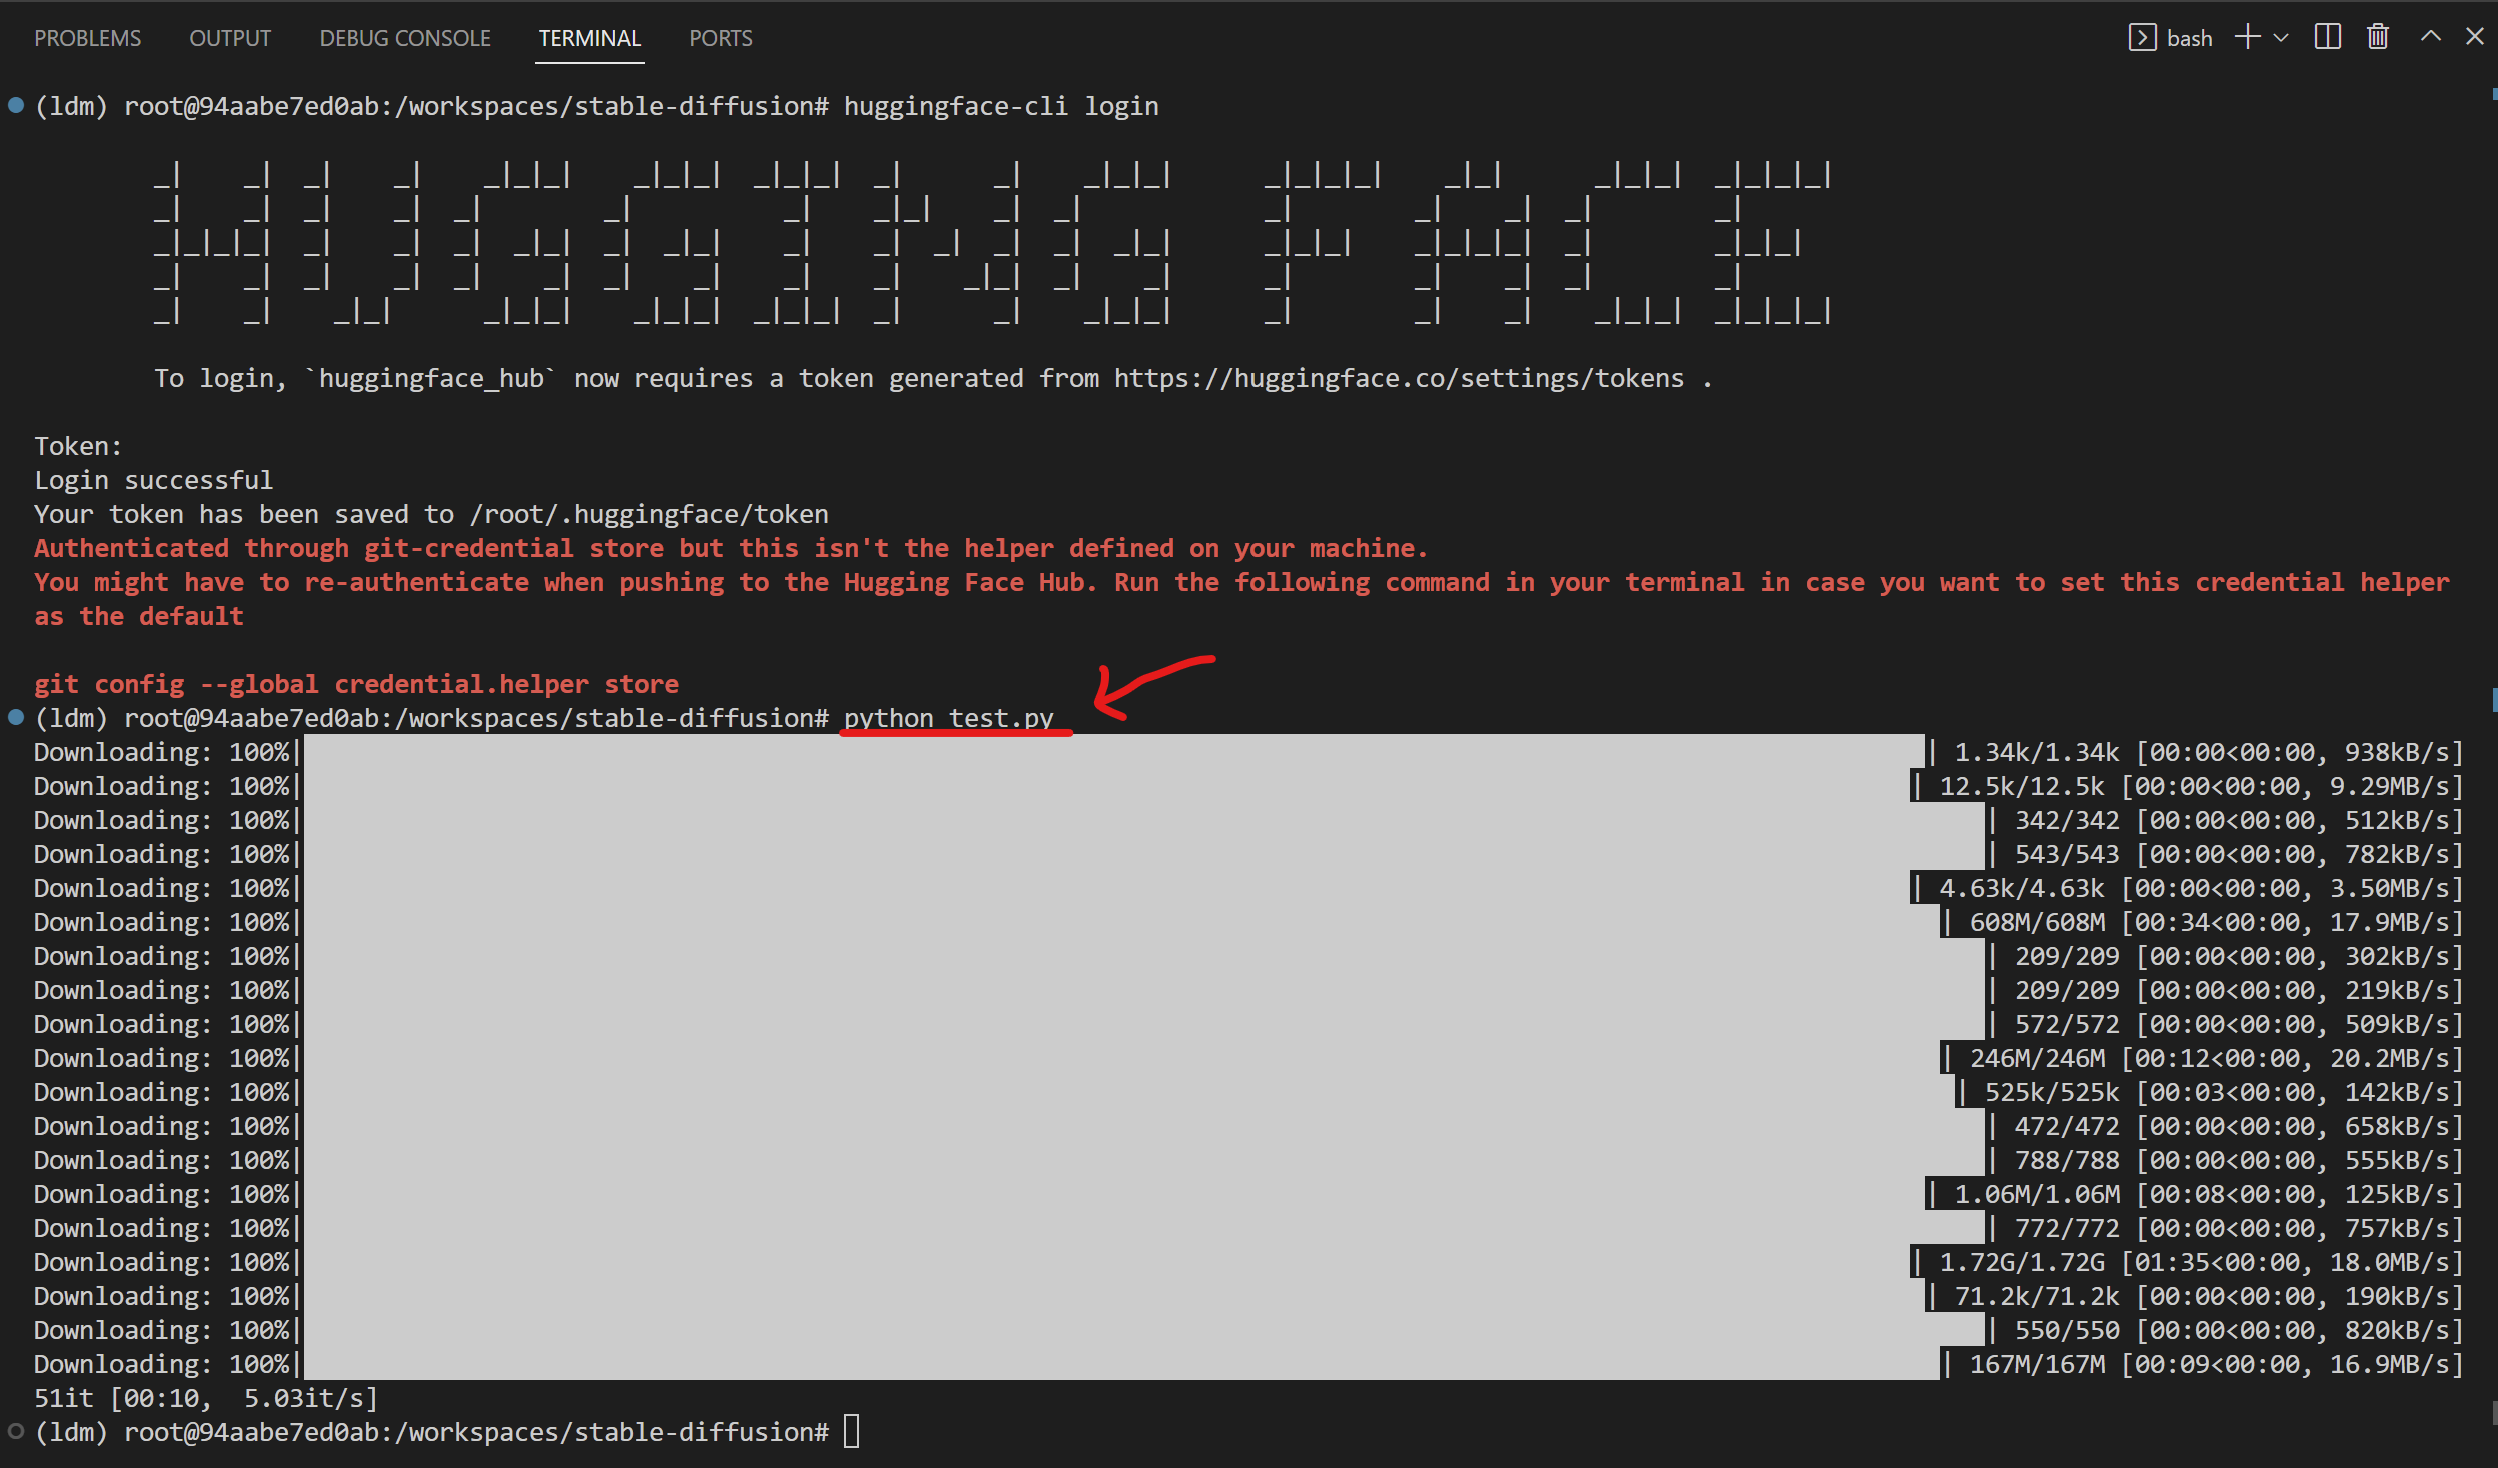Click terminal cursor at the last prompt

tap(851, 1431)
